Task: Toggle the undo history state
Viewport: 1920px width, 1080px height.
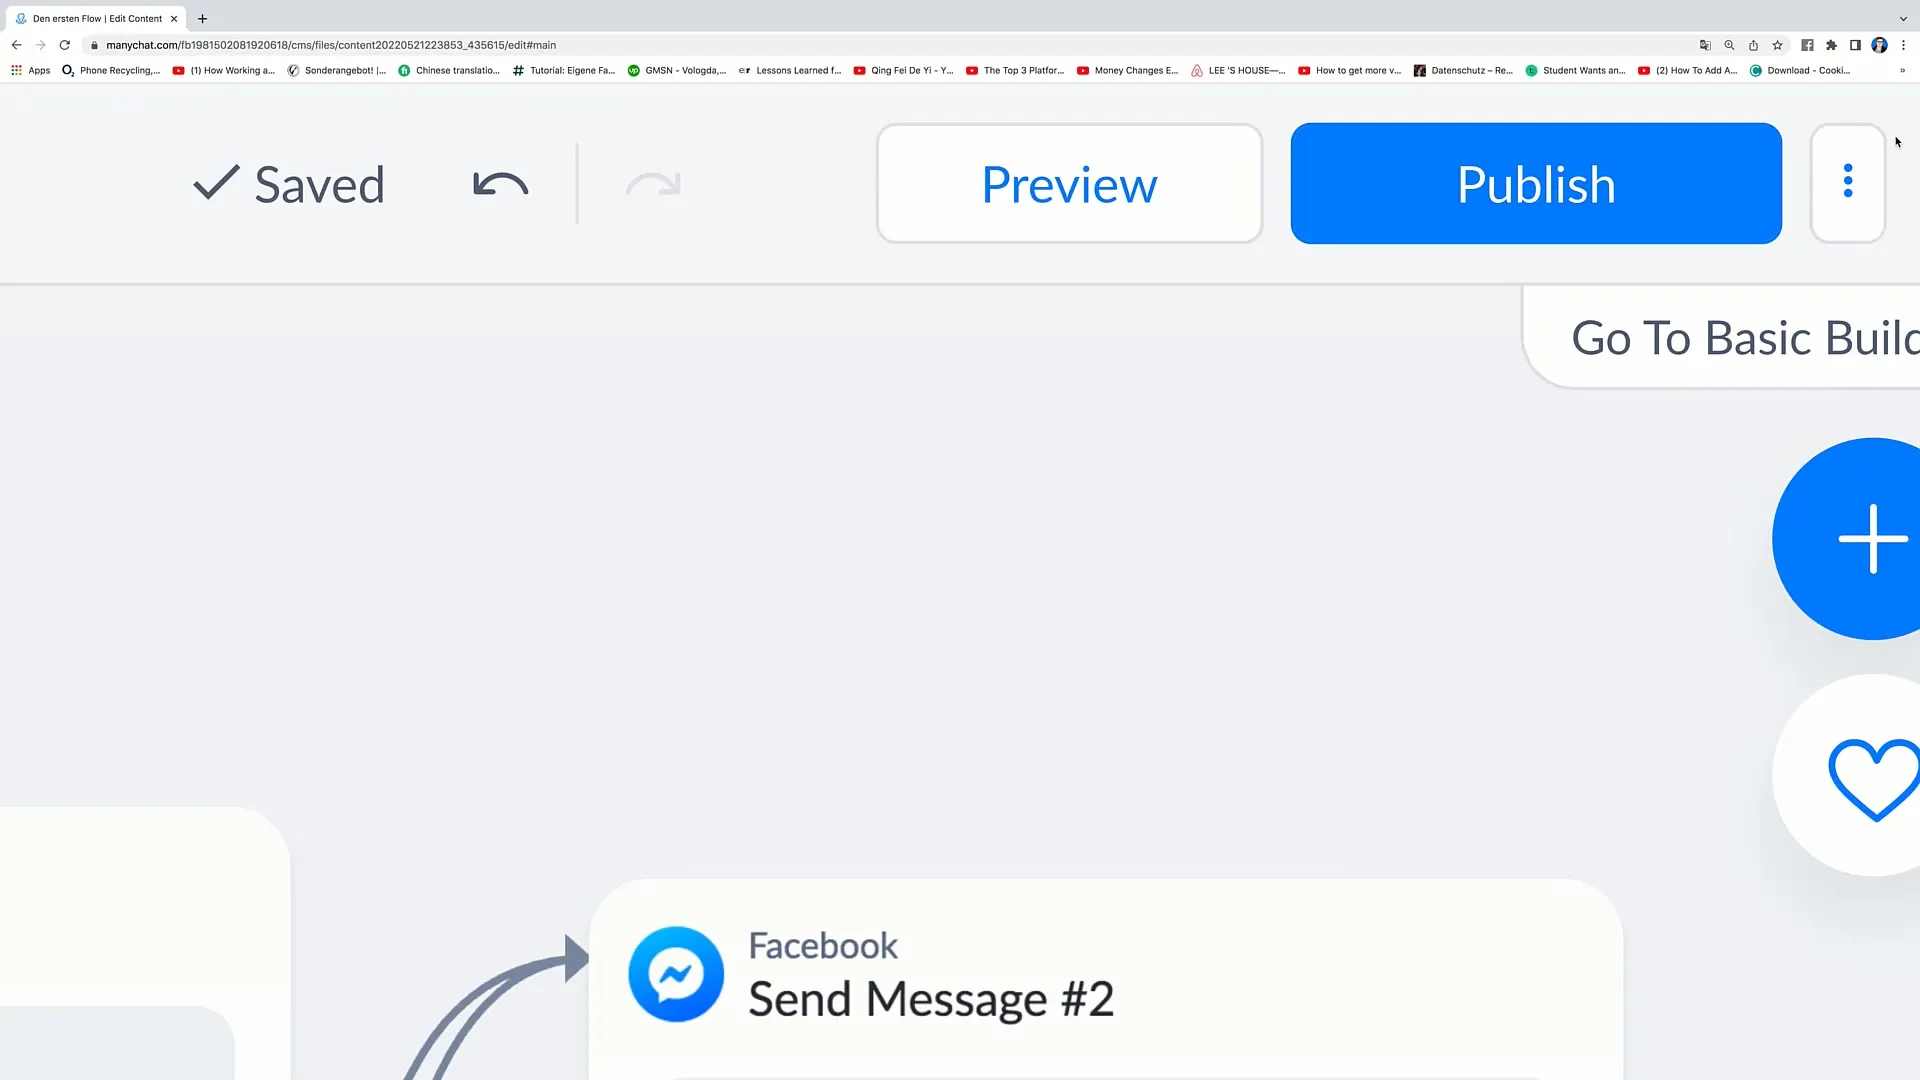Action: [501, 182]
